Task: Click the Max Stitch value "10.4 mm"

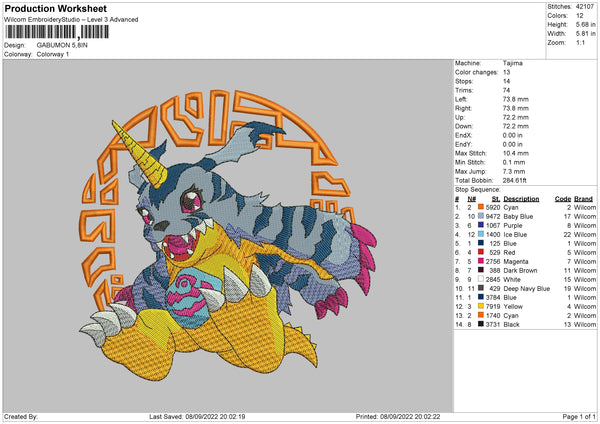Action: pos(515,153)
